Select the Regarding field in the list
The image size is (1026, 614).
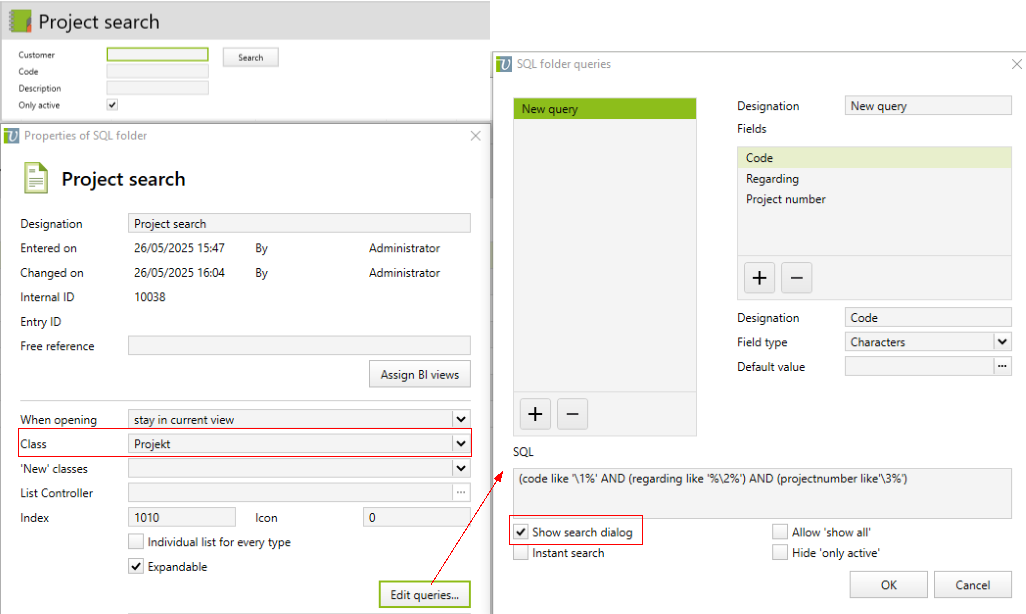(x=772, y=179)
